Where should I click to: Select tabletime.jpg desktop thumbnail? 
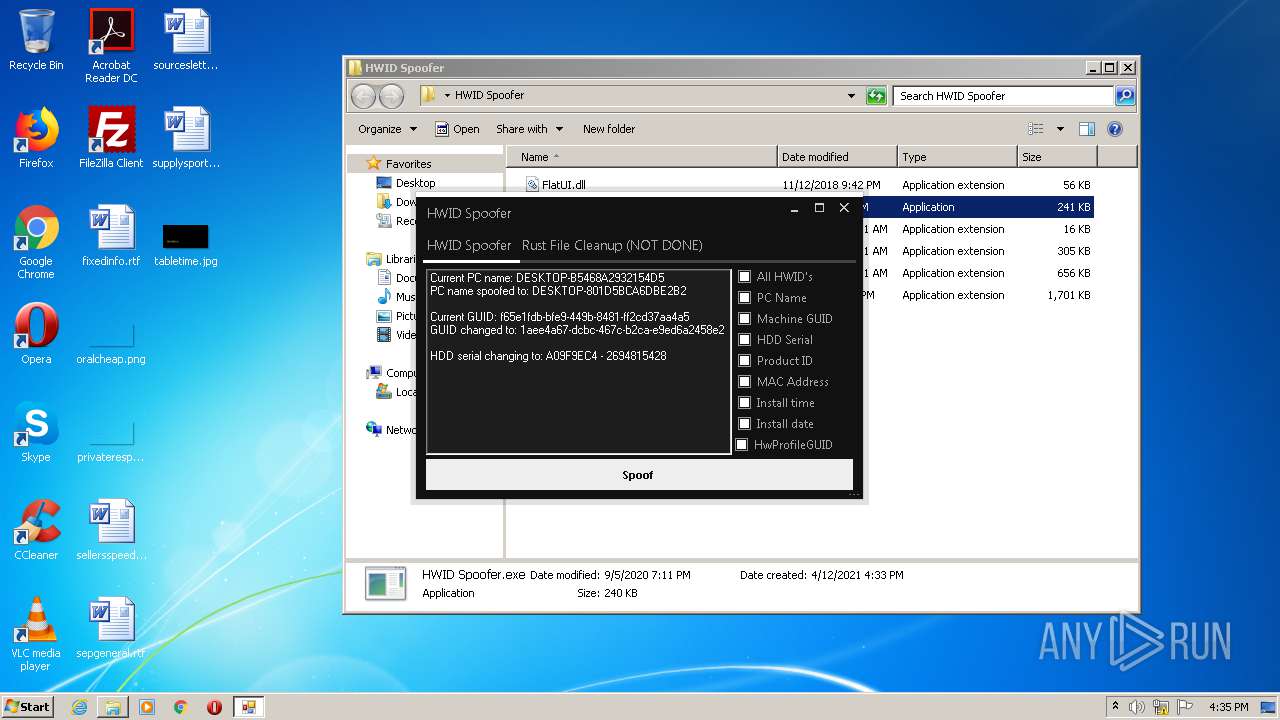pyautogui.click(x=186, y=243)
